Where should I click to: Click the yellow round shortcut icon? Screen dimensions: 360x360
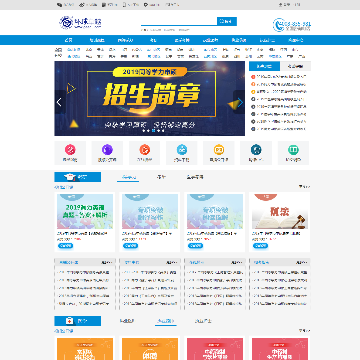219,150
